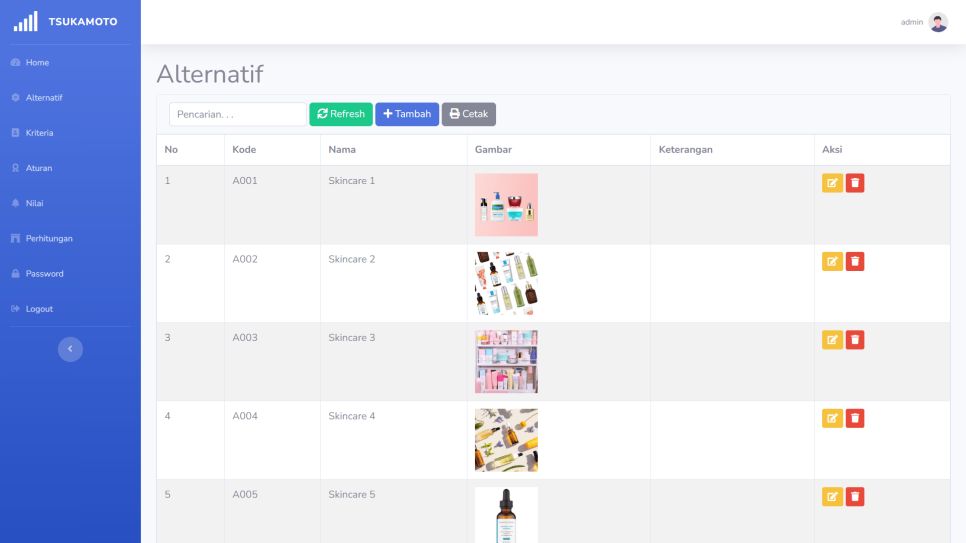
Task: Click the Tambah button to add
Action: click(x=407, y=114)
